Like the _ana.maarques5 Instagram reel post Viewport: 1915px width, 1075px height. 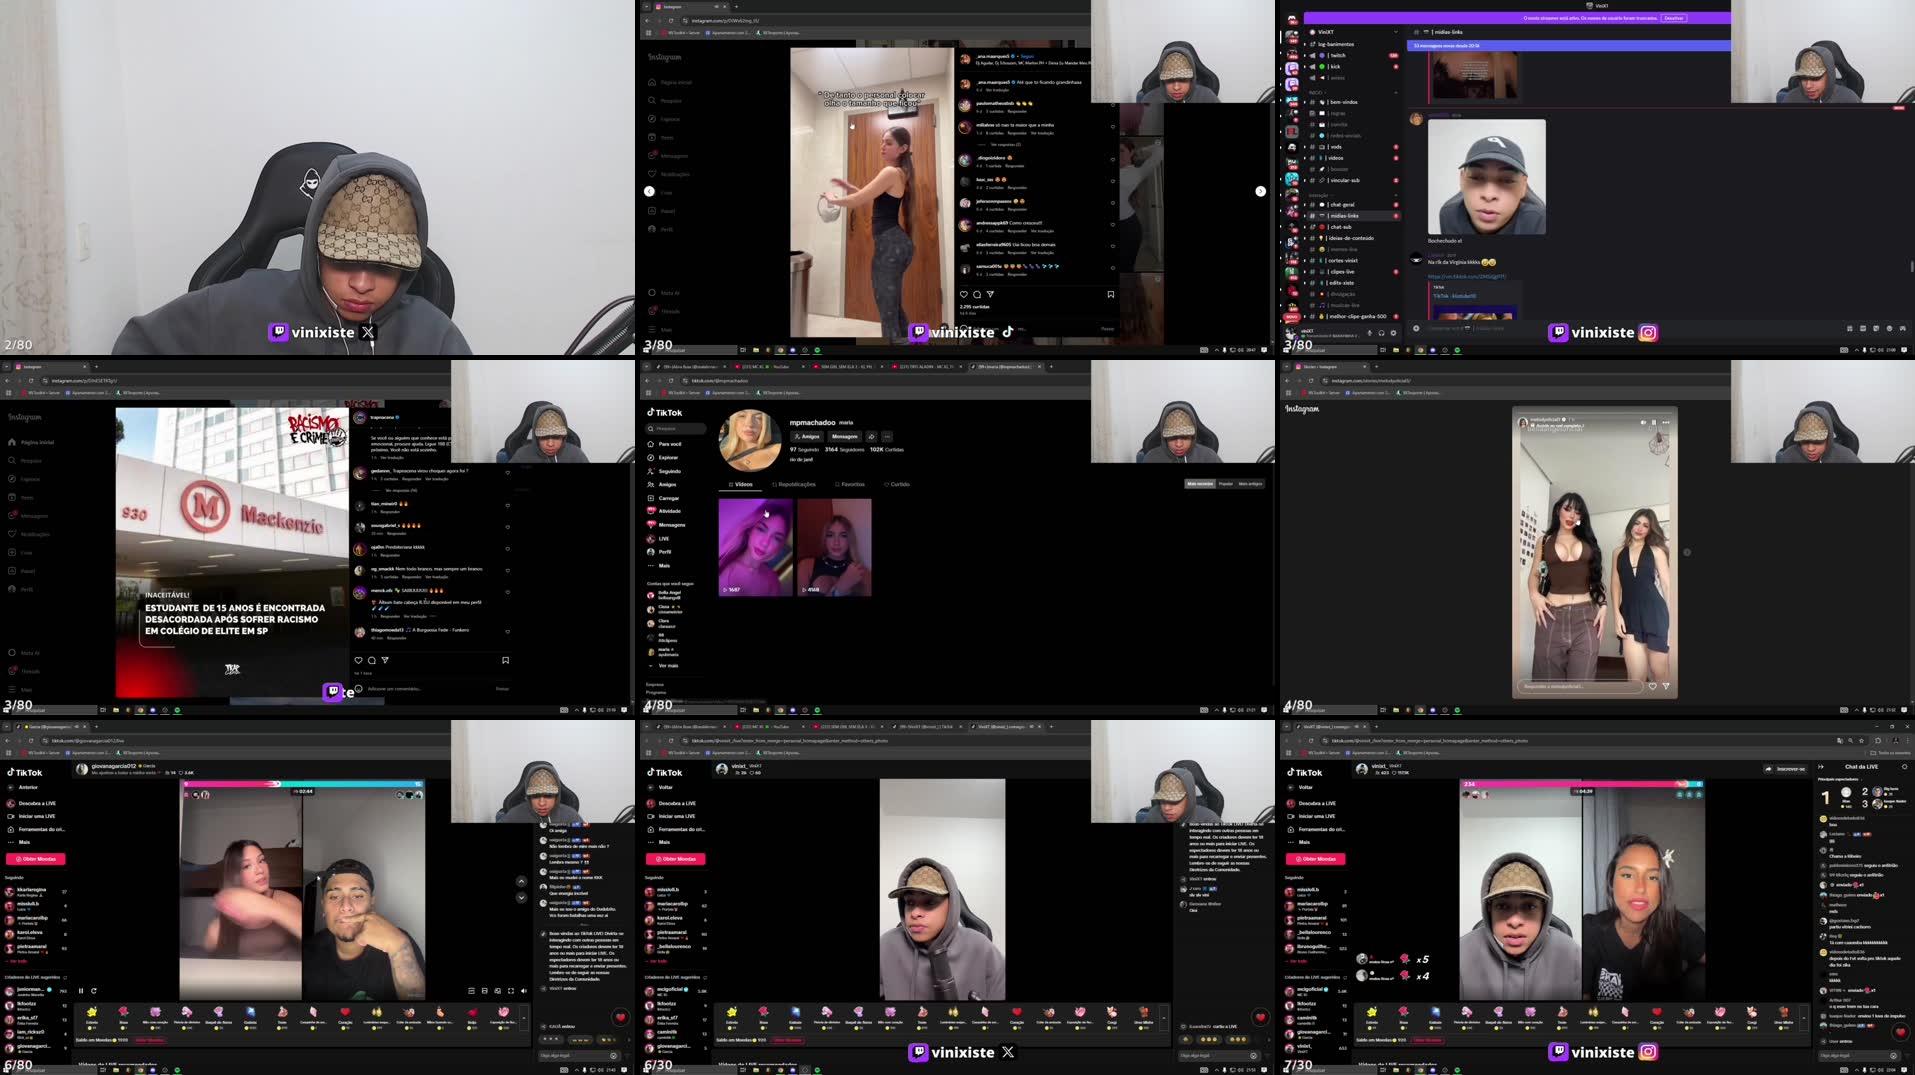[964, 294]
